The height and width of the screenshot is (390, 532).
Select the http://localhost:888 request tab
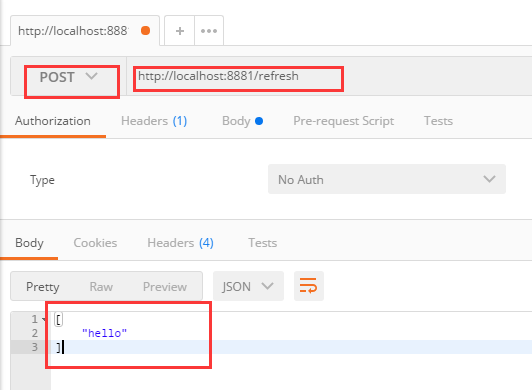click(84, 31)
